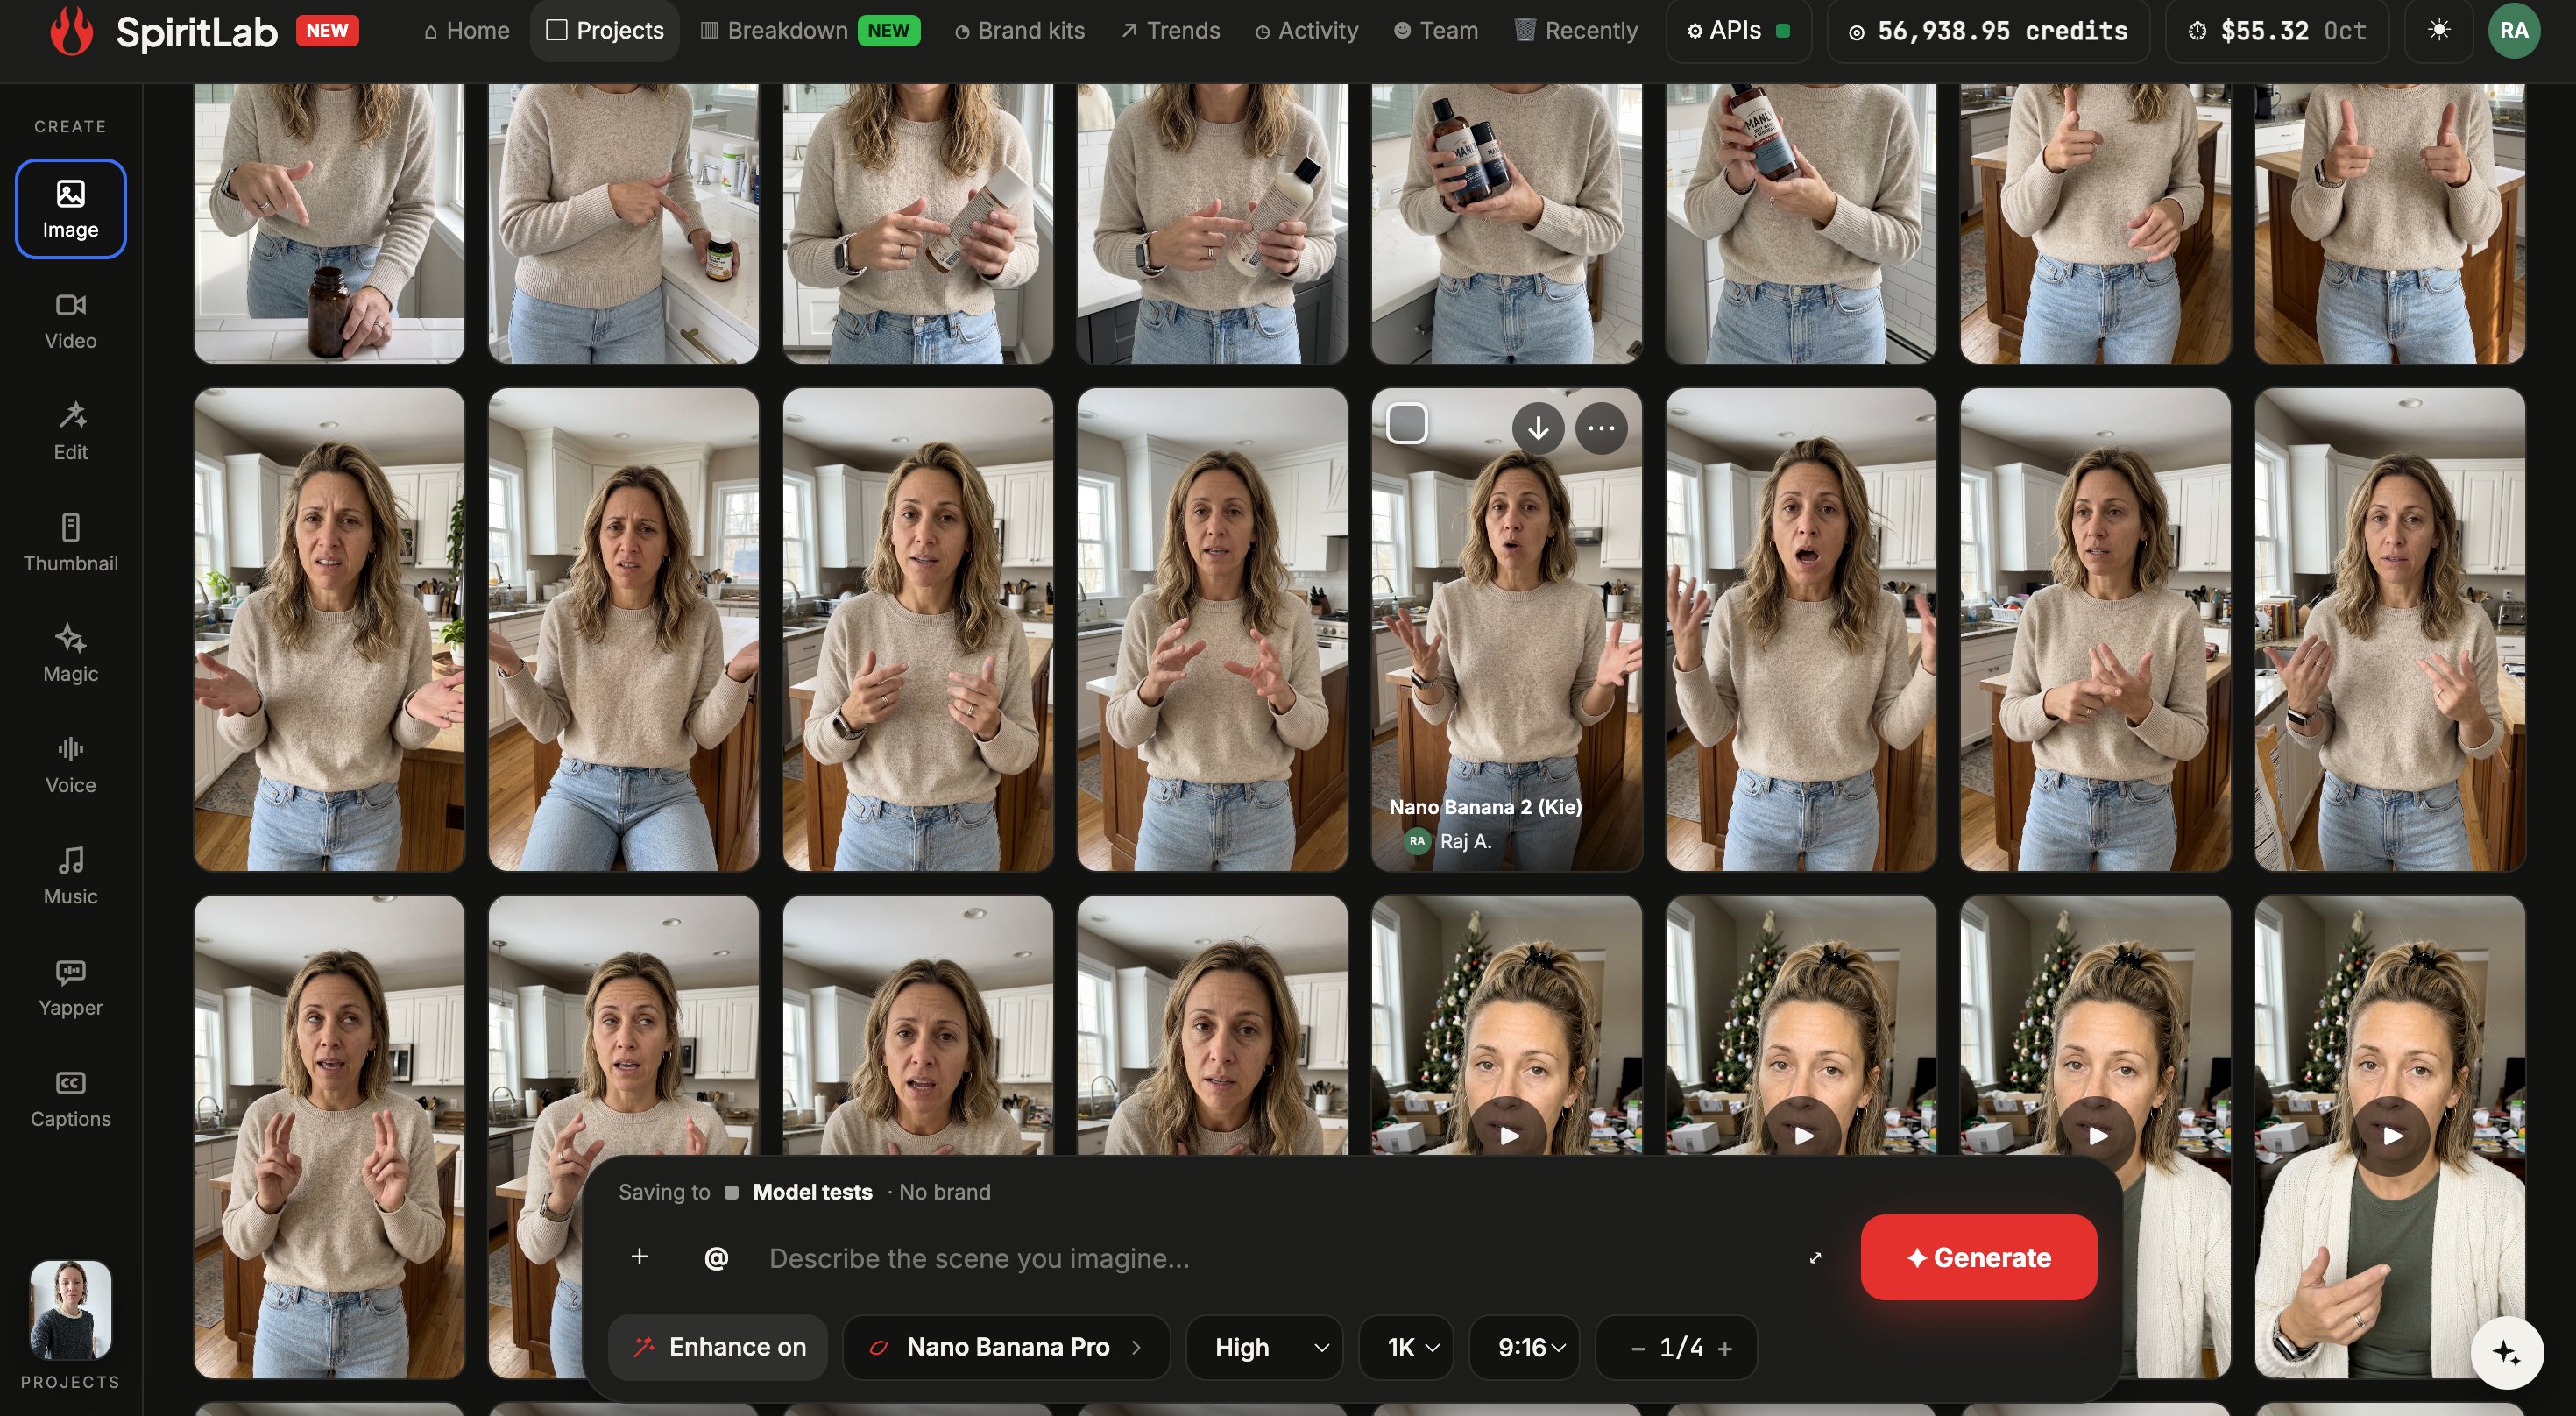Open the 9:16 aspect ratio dropdown

tap(1524, 1347)
